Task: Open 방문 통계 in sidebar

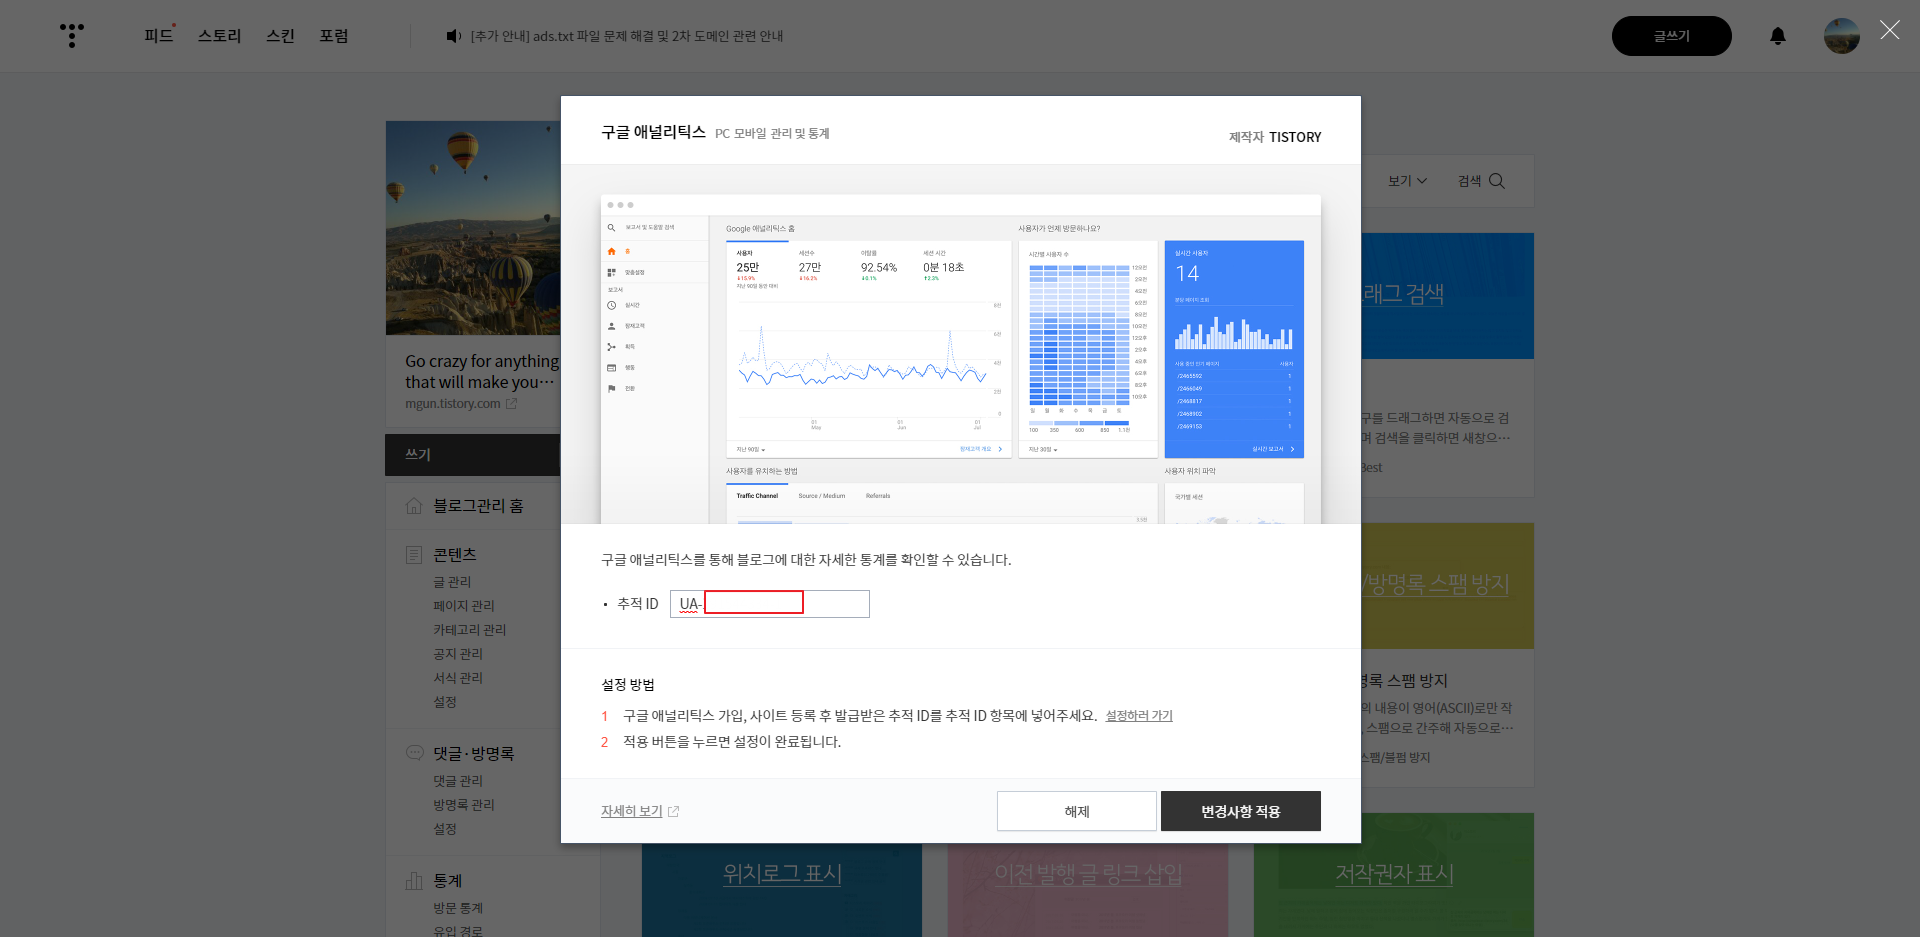Action: 458,908
